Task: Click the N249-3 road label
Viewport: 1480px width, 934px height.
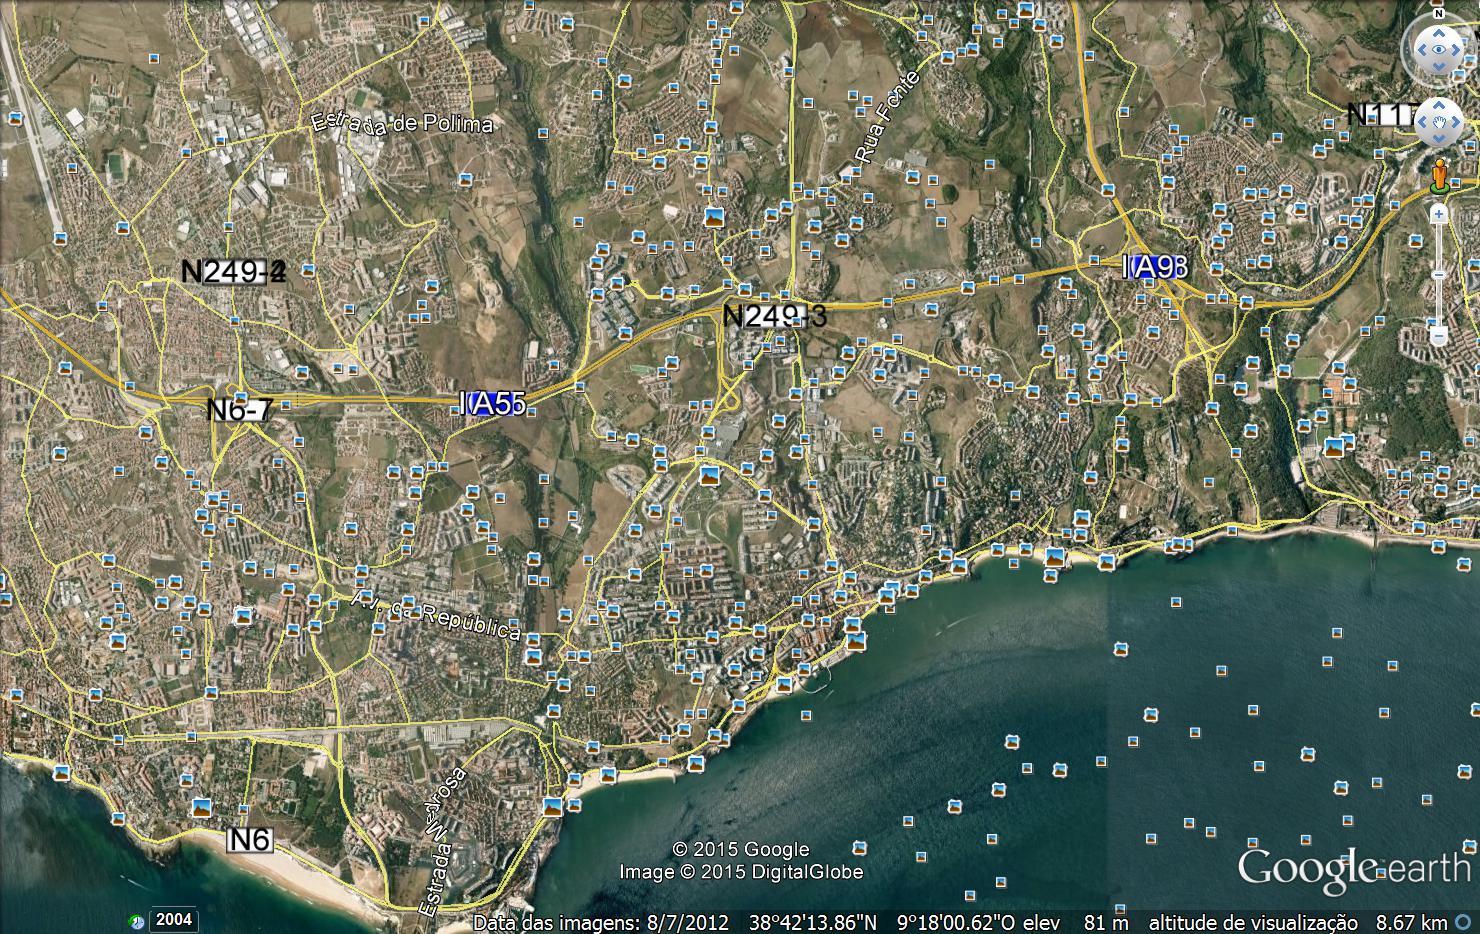Action: coord(775,316)
